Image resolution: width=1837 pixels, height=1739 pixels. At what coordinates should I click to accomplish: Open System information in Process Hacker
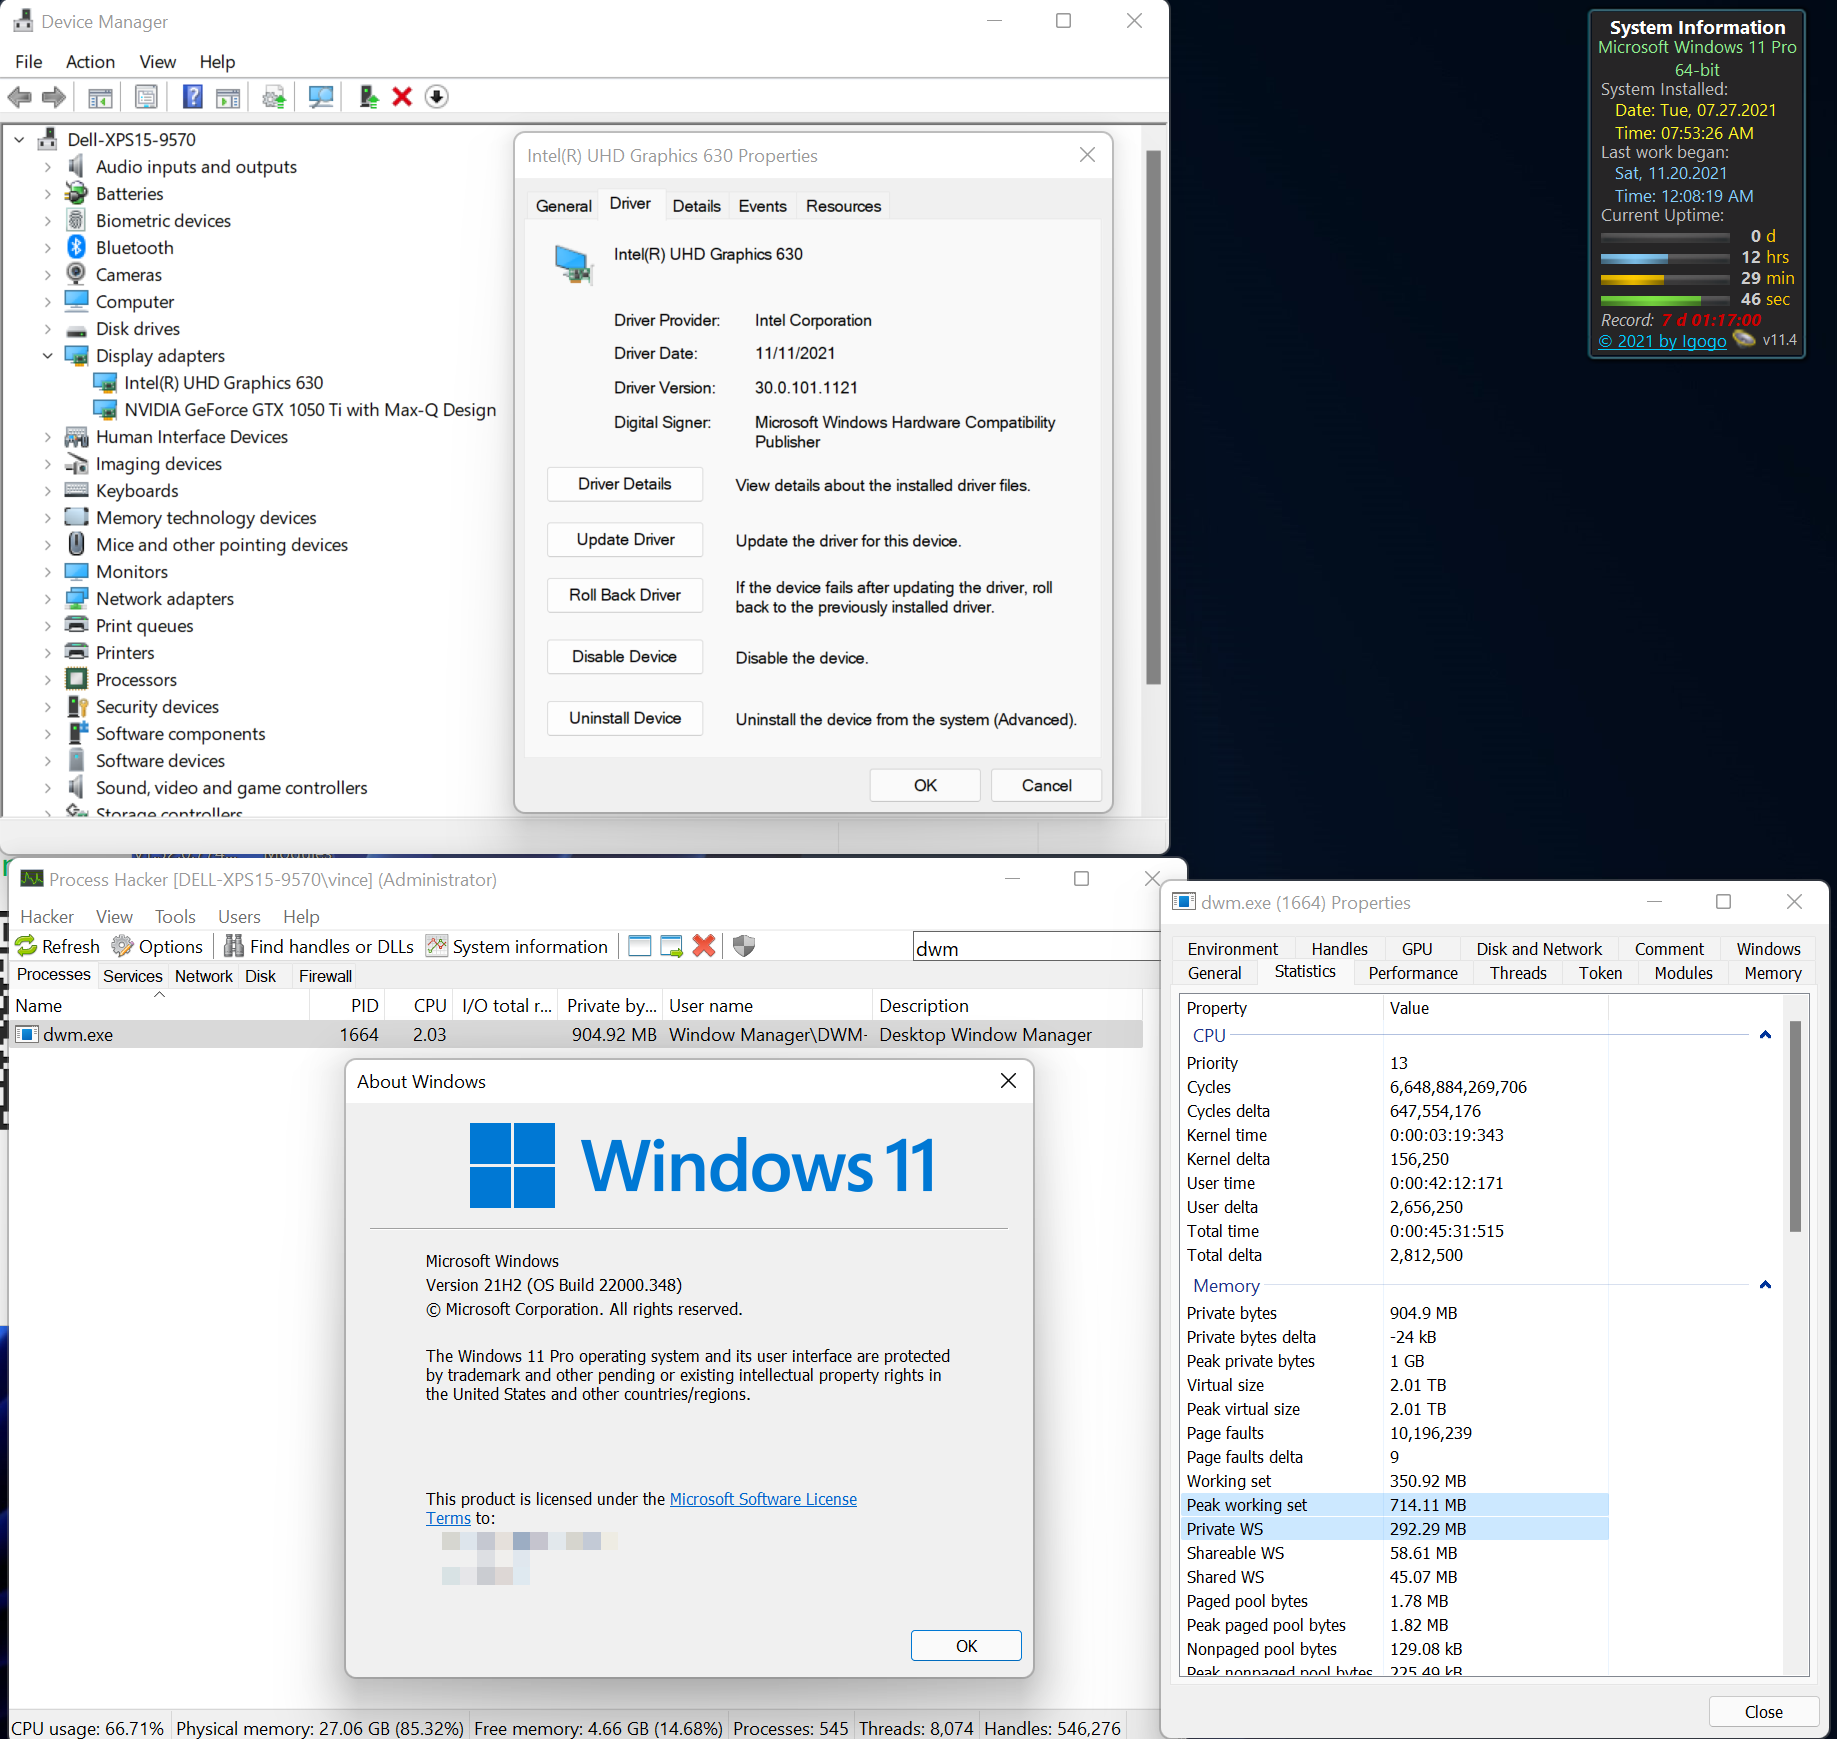(517, 946)
